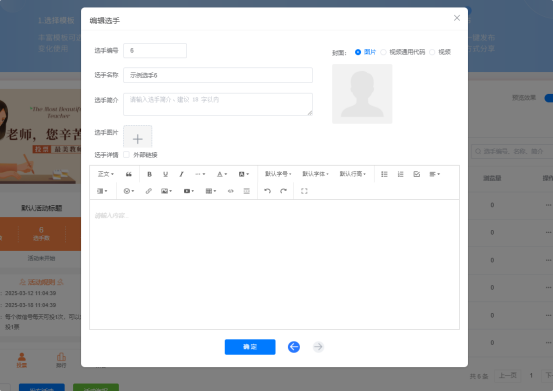
Task: Redo the last edit in the editor
Action: [283, 191]
